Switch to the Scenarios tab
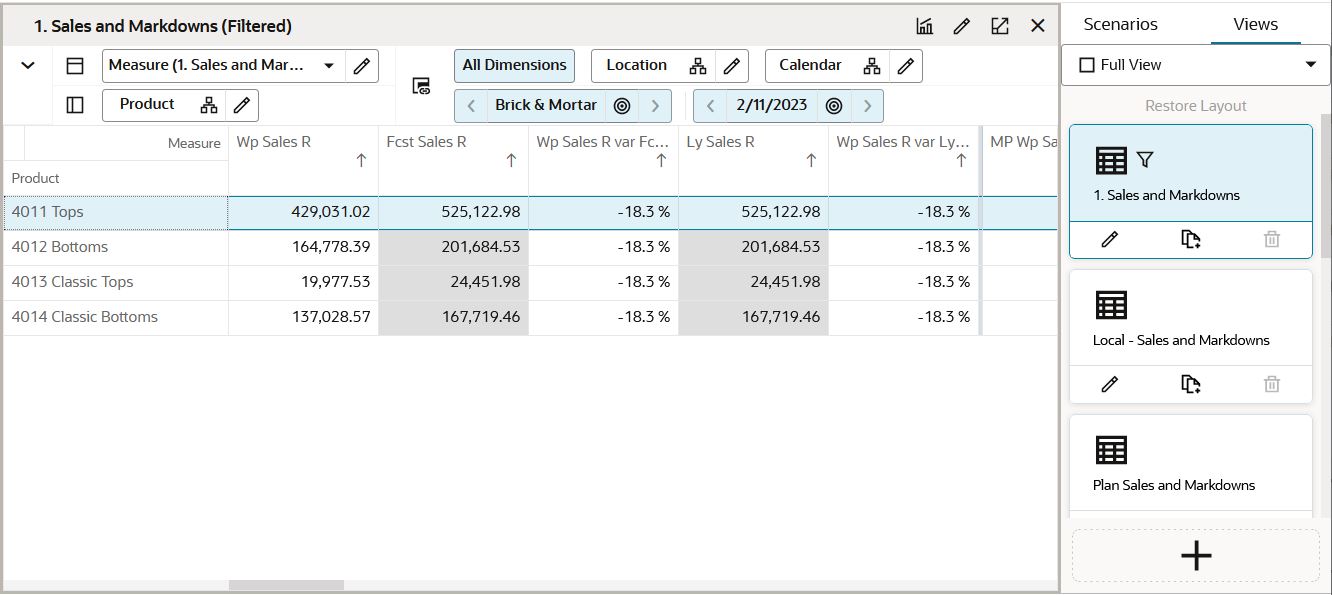Screen dimensions: 1332x595 [x=1120, y=24]
